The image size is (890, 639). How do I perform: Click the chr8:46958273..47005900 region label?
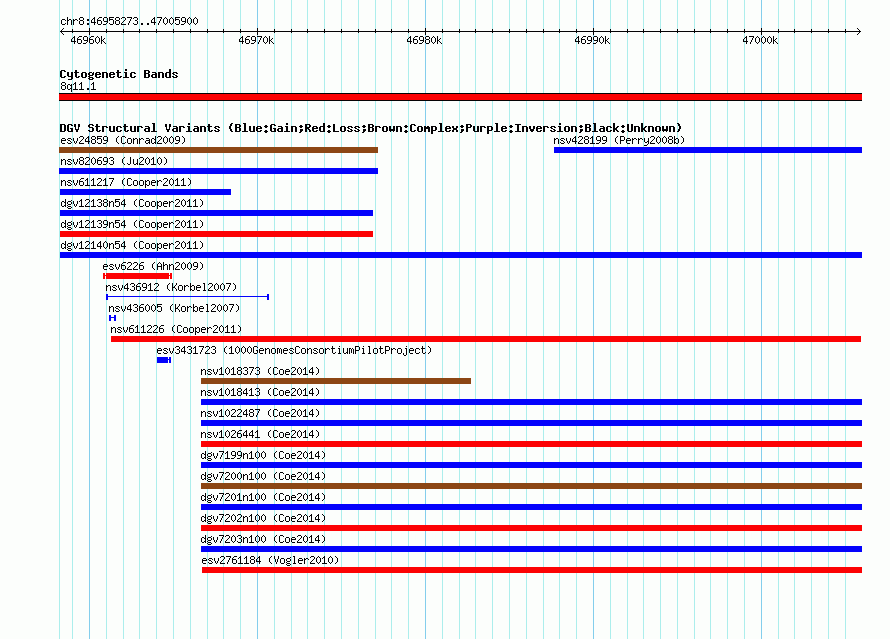pos(129,21)
